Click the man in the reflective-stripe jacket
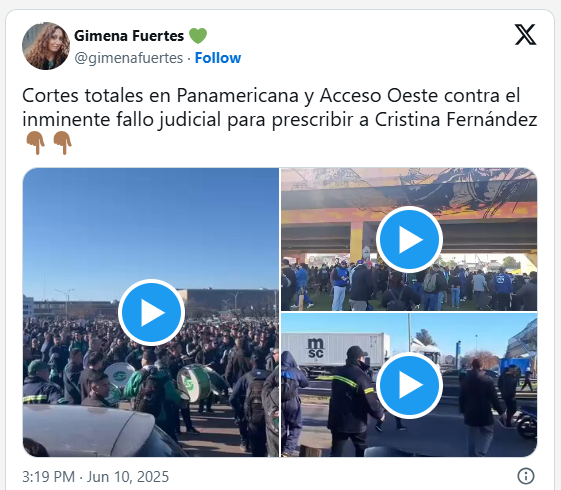 (352, 397)
